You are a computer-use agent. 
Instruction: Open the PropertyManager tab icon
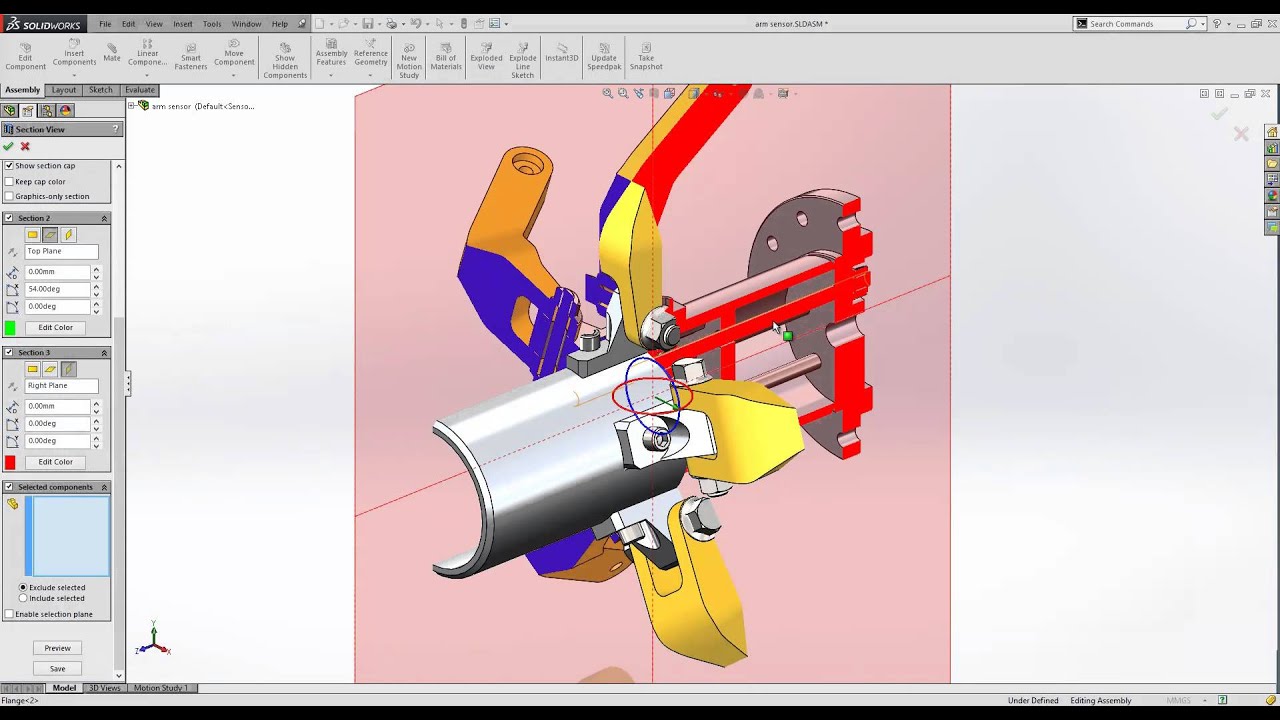pyautogui.click(x=28, y=111)
